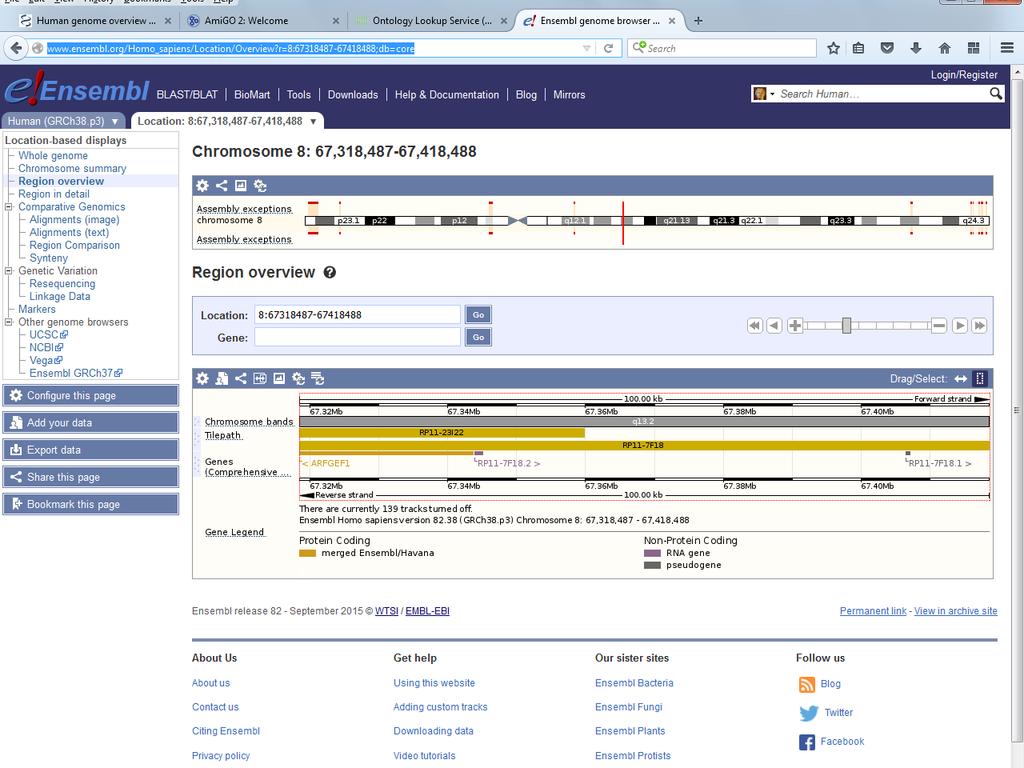Export chromosome image as file
Image resolution: width=1024 pixels, height=768 pixels.
240,185
